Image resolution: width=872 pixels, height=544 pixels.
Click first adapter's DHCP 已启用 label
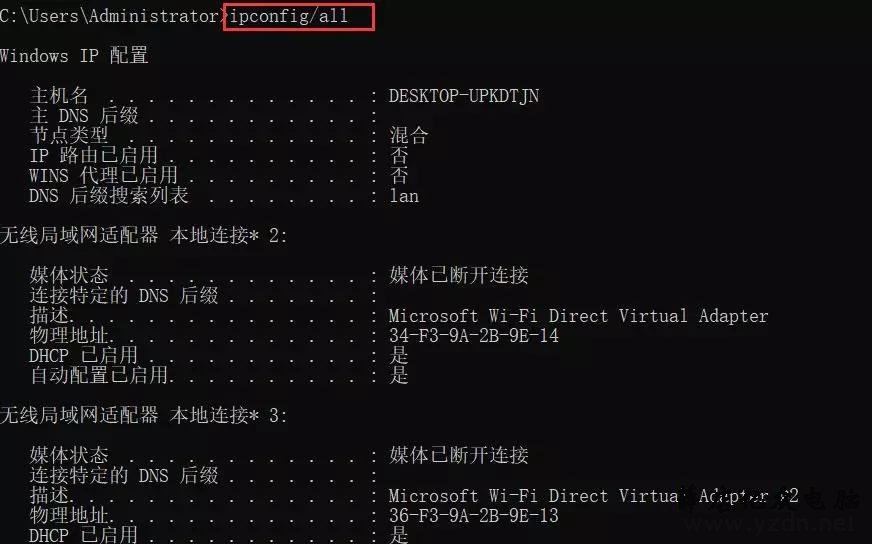click(x=83, y=355)
